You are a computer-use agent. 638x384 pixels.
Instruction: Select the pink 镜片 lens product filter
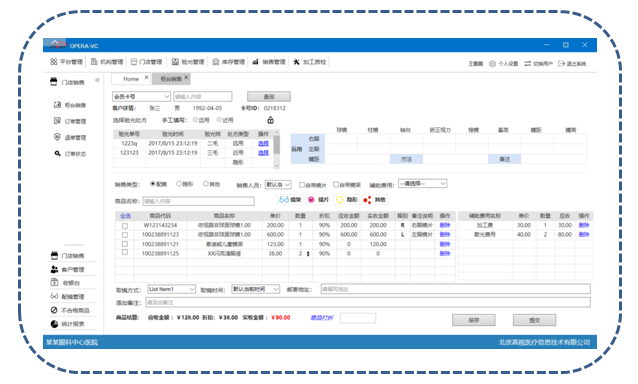pyautogui.click(x=318, y=199)
